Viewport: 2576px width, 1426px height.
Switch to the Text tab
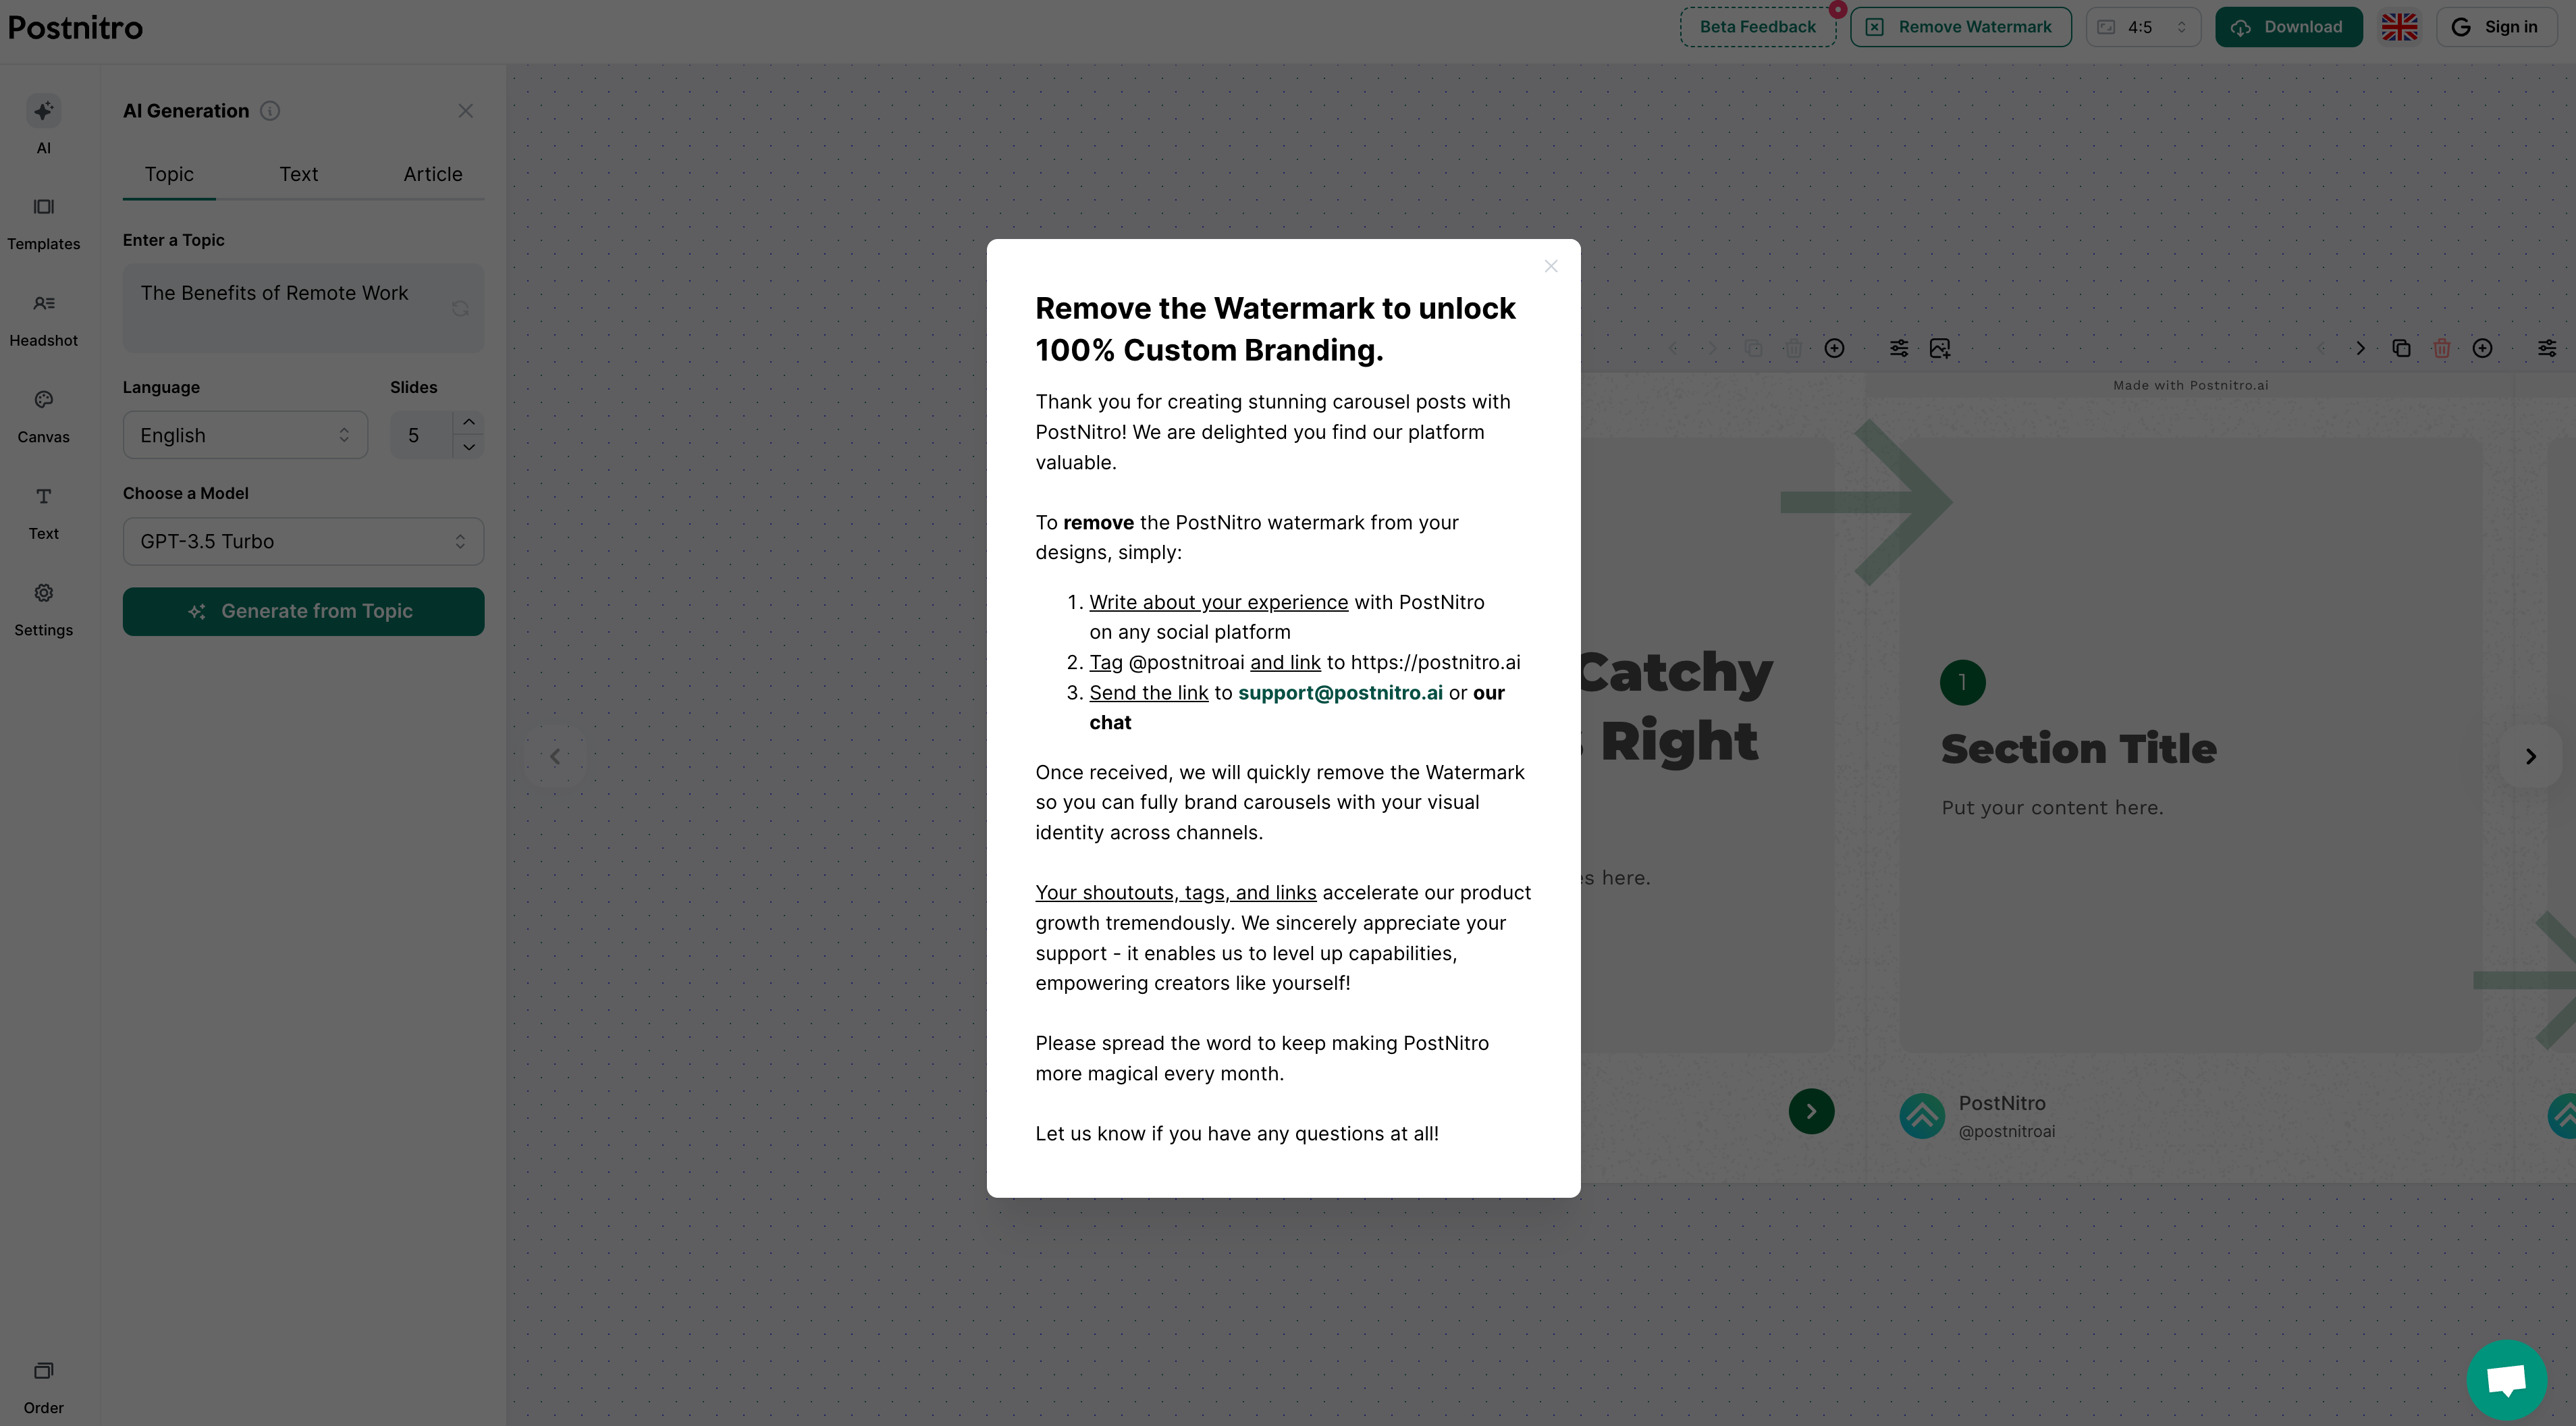coord(298,174)
